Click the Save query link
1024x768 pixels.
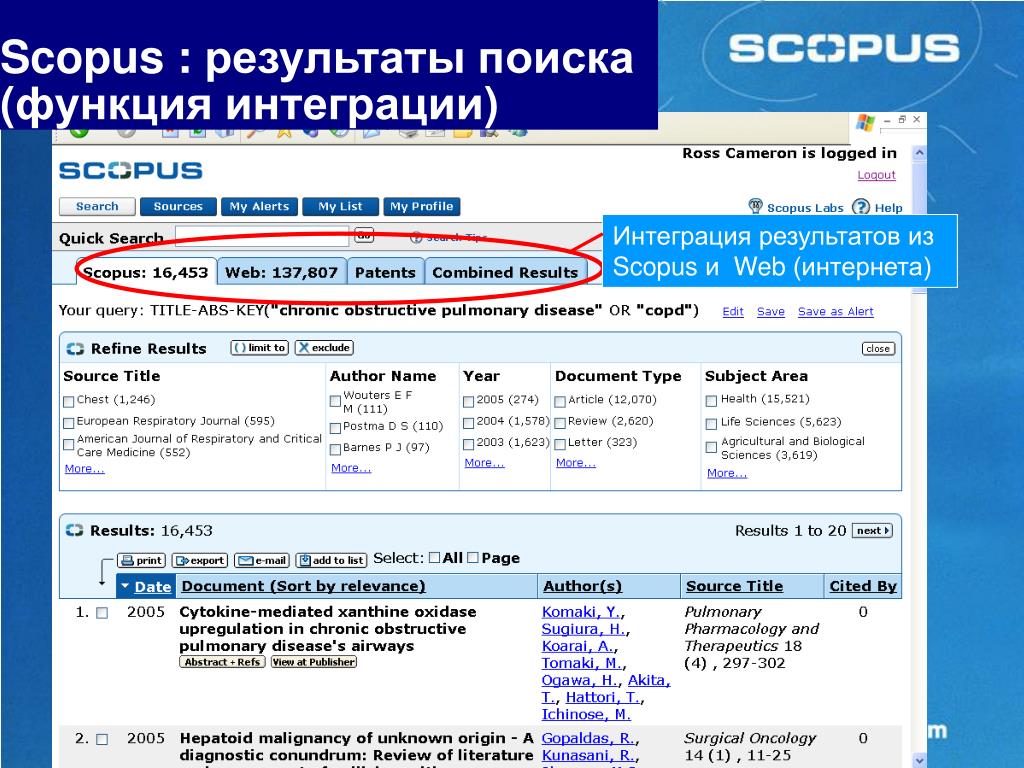click(x=771, y=312)
